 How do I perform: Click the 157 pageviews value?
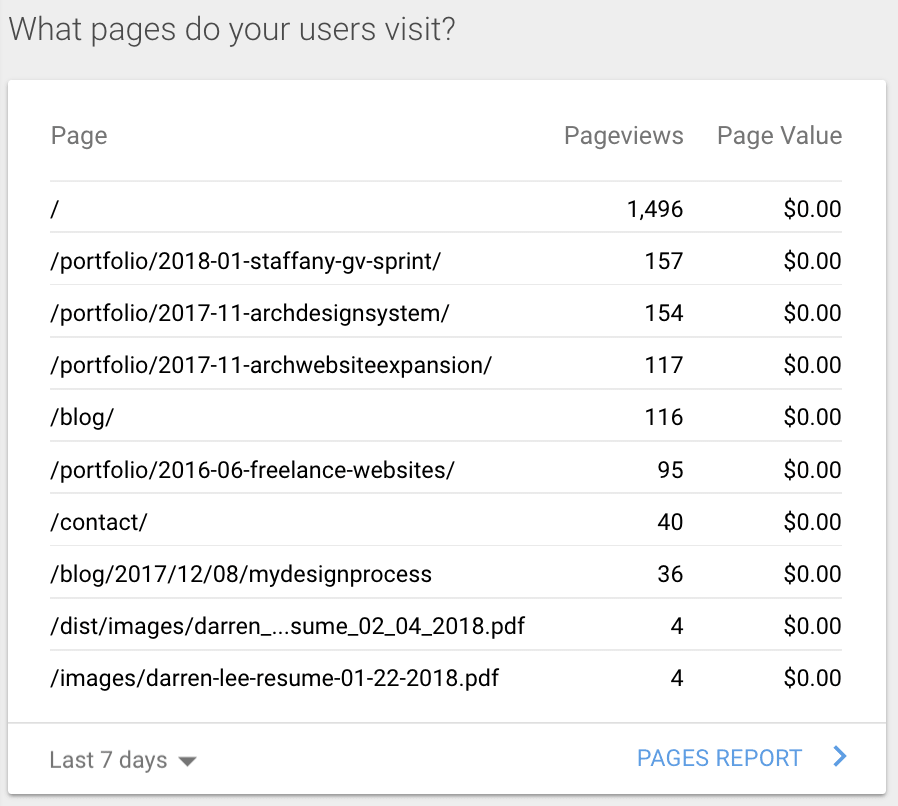point(664,261)
